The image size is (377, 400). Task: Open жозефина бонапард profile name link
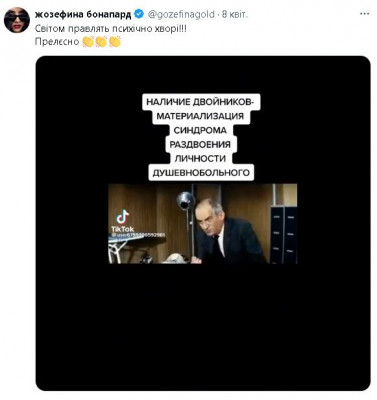[x=83, y=14]
